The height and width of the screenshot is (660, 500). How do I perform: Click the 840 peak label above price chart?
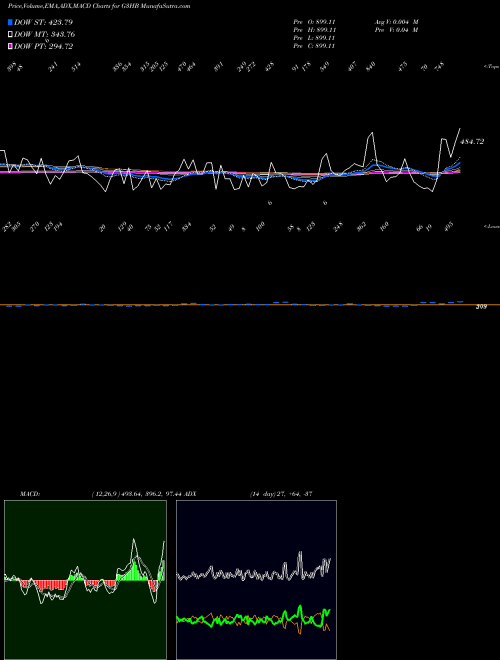[371, 67]
